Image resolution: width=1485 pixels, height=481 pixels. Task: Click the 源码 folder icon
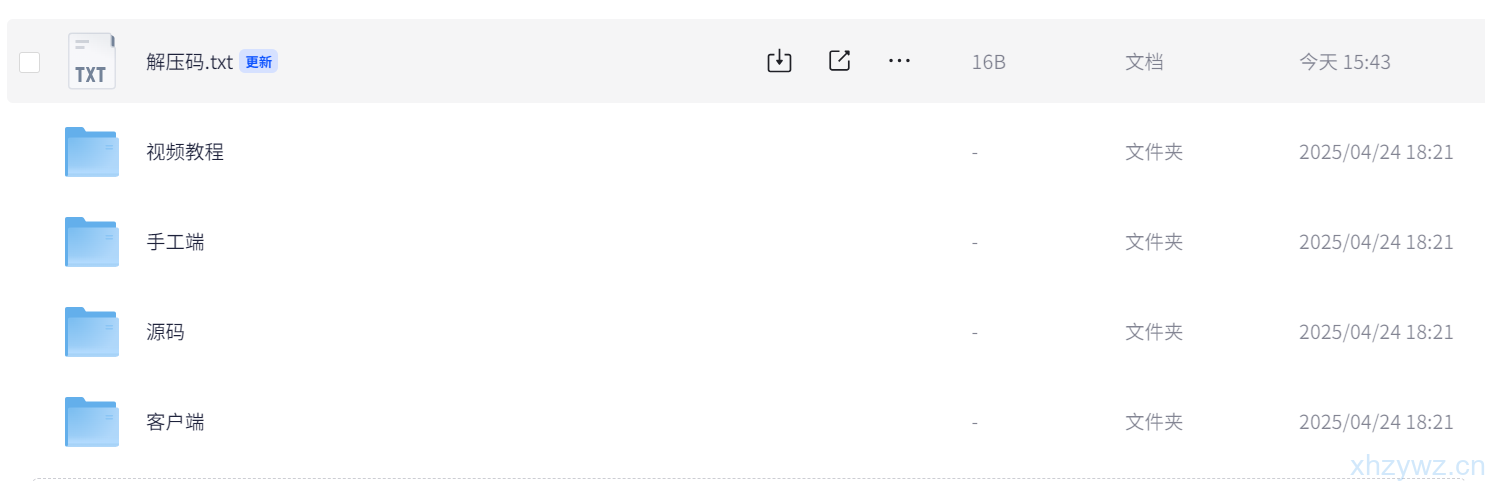click(91, 332)
